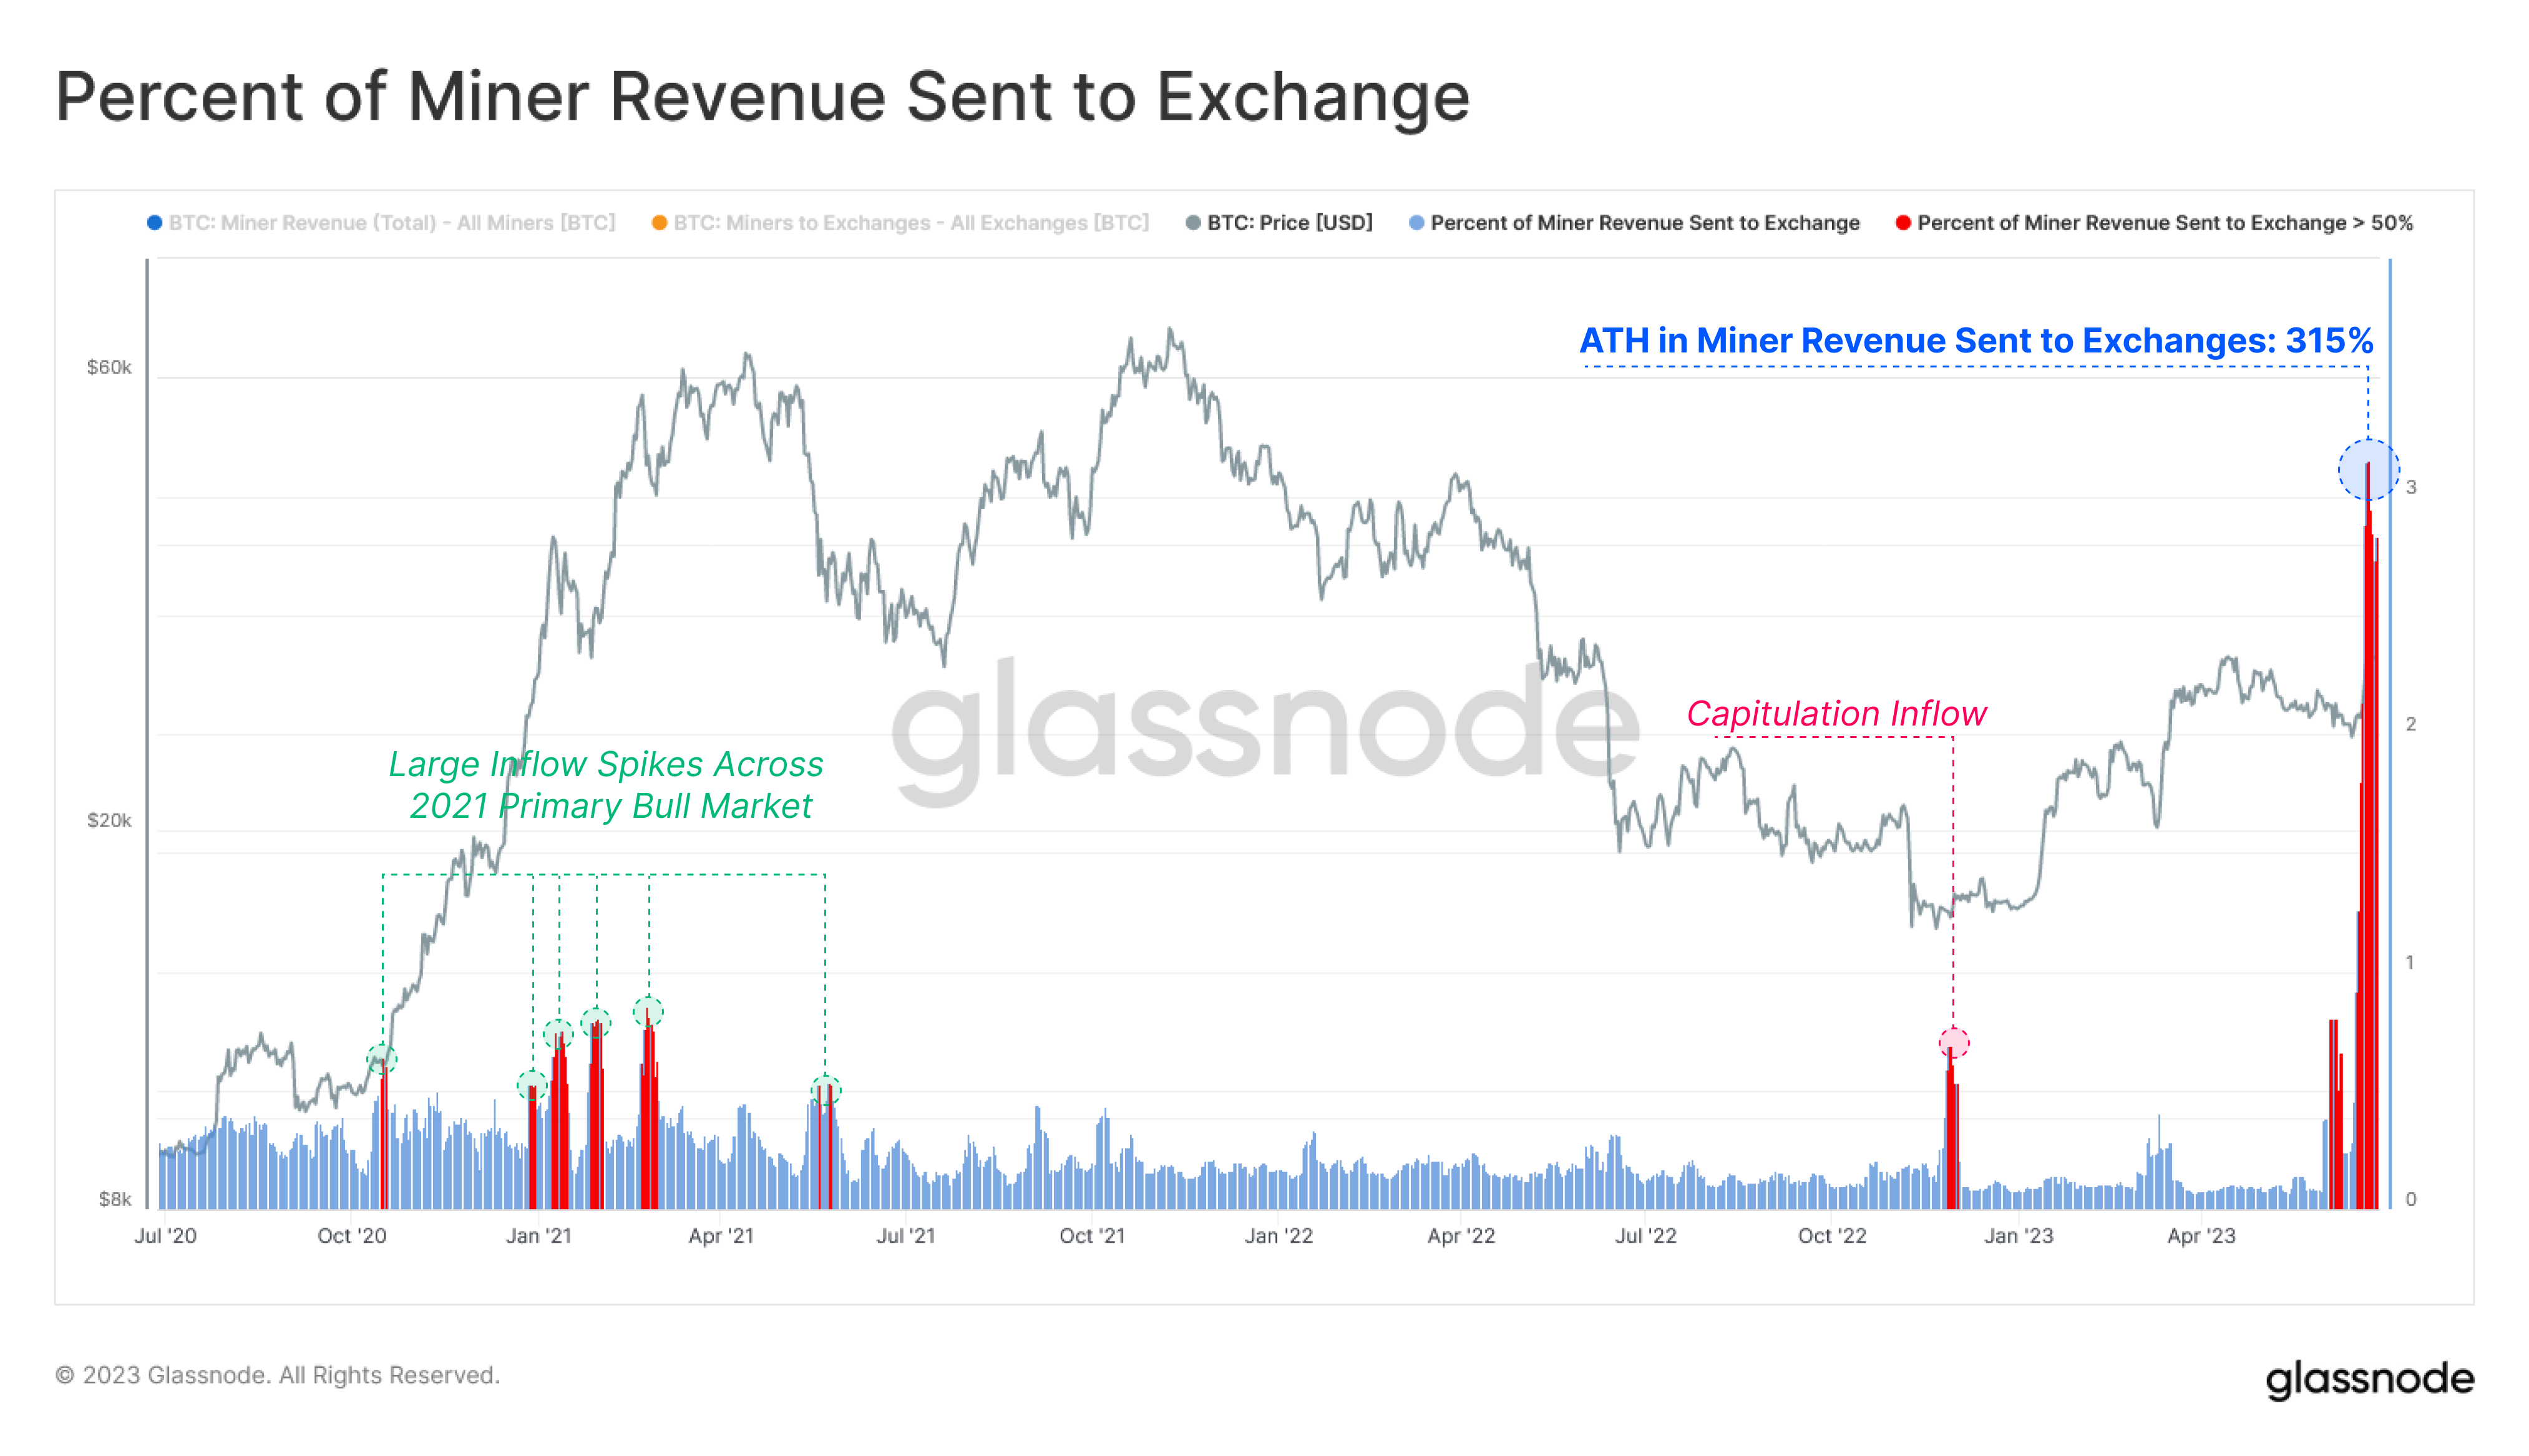Click the blue dot beside Miner Revenue (Total) legend
This screenshot has width=2529, height=1456.
(155, 223)
